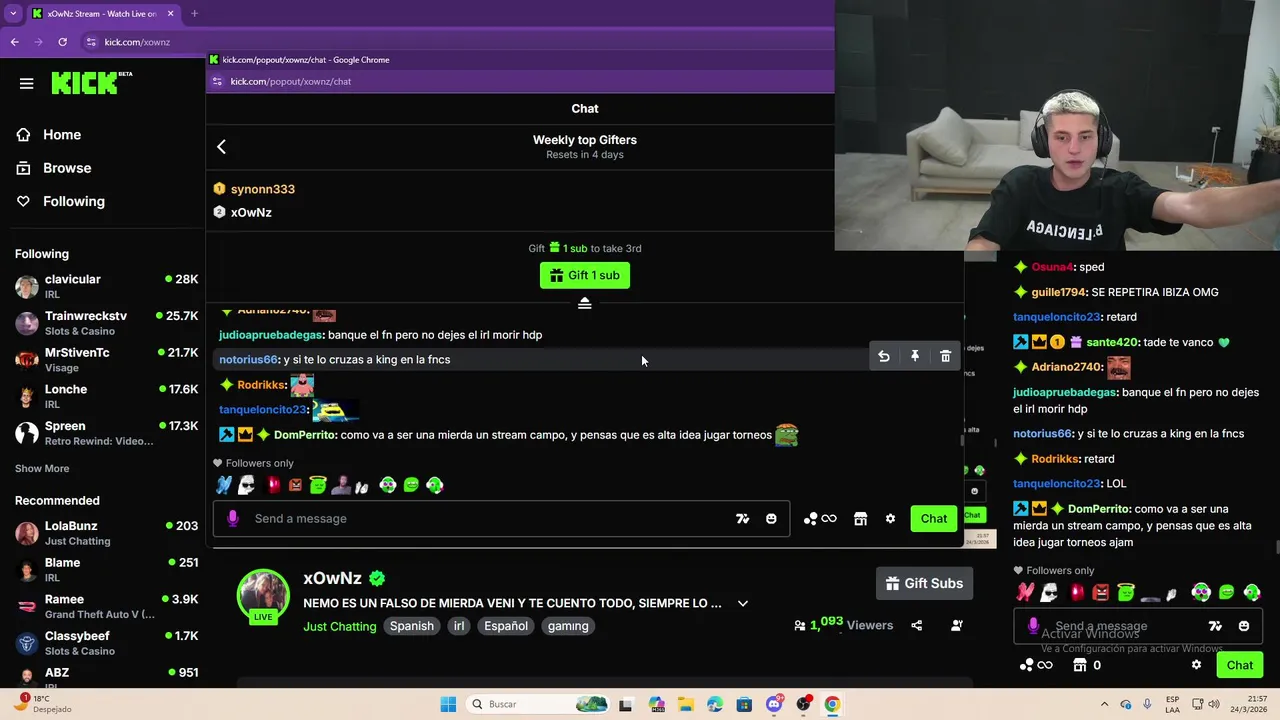Image resolution: width=1280 pixels, height=720 pixels.
Task: Click the Gift Subs button
Action: [924, 583]
